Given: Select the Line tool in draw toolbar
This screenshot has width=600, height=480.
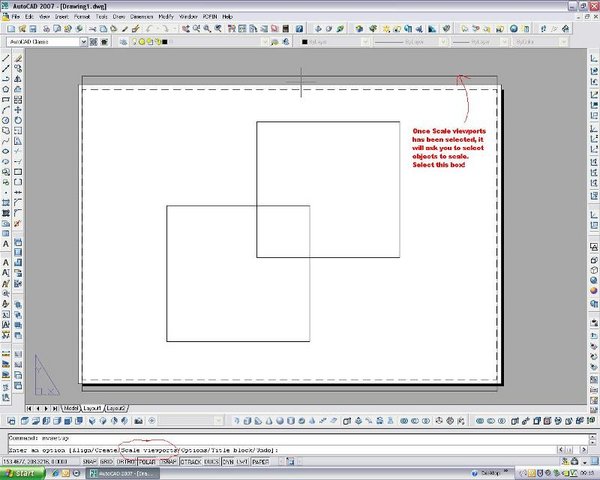Looking at the screenshot, I should (x=6, y=58).
